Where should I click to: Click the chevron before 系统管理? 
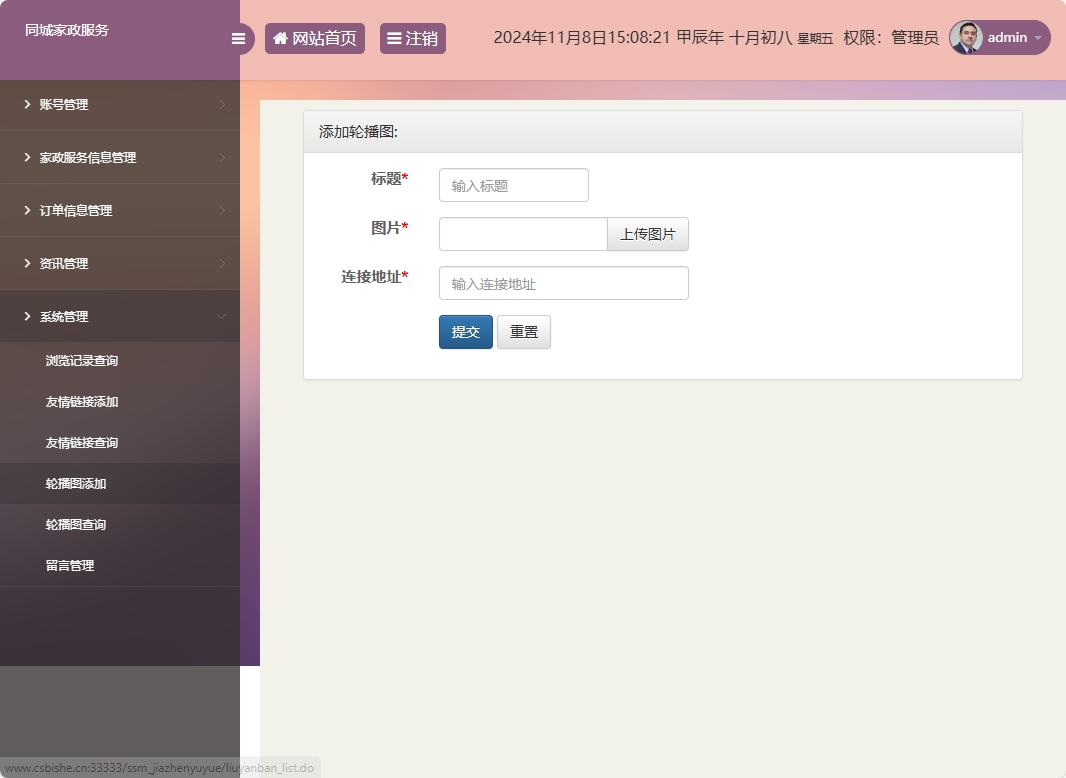click(x=27, y=316)
